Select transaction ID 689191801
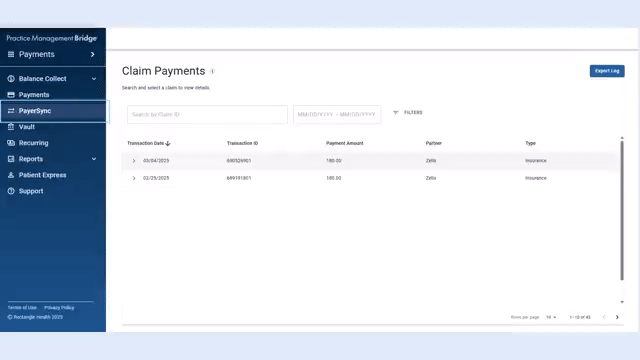Viewport: 640px width, 360px height. click(239, 178)
